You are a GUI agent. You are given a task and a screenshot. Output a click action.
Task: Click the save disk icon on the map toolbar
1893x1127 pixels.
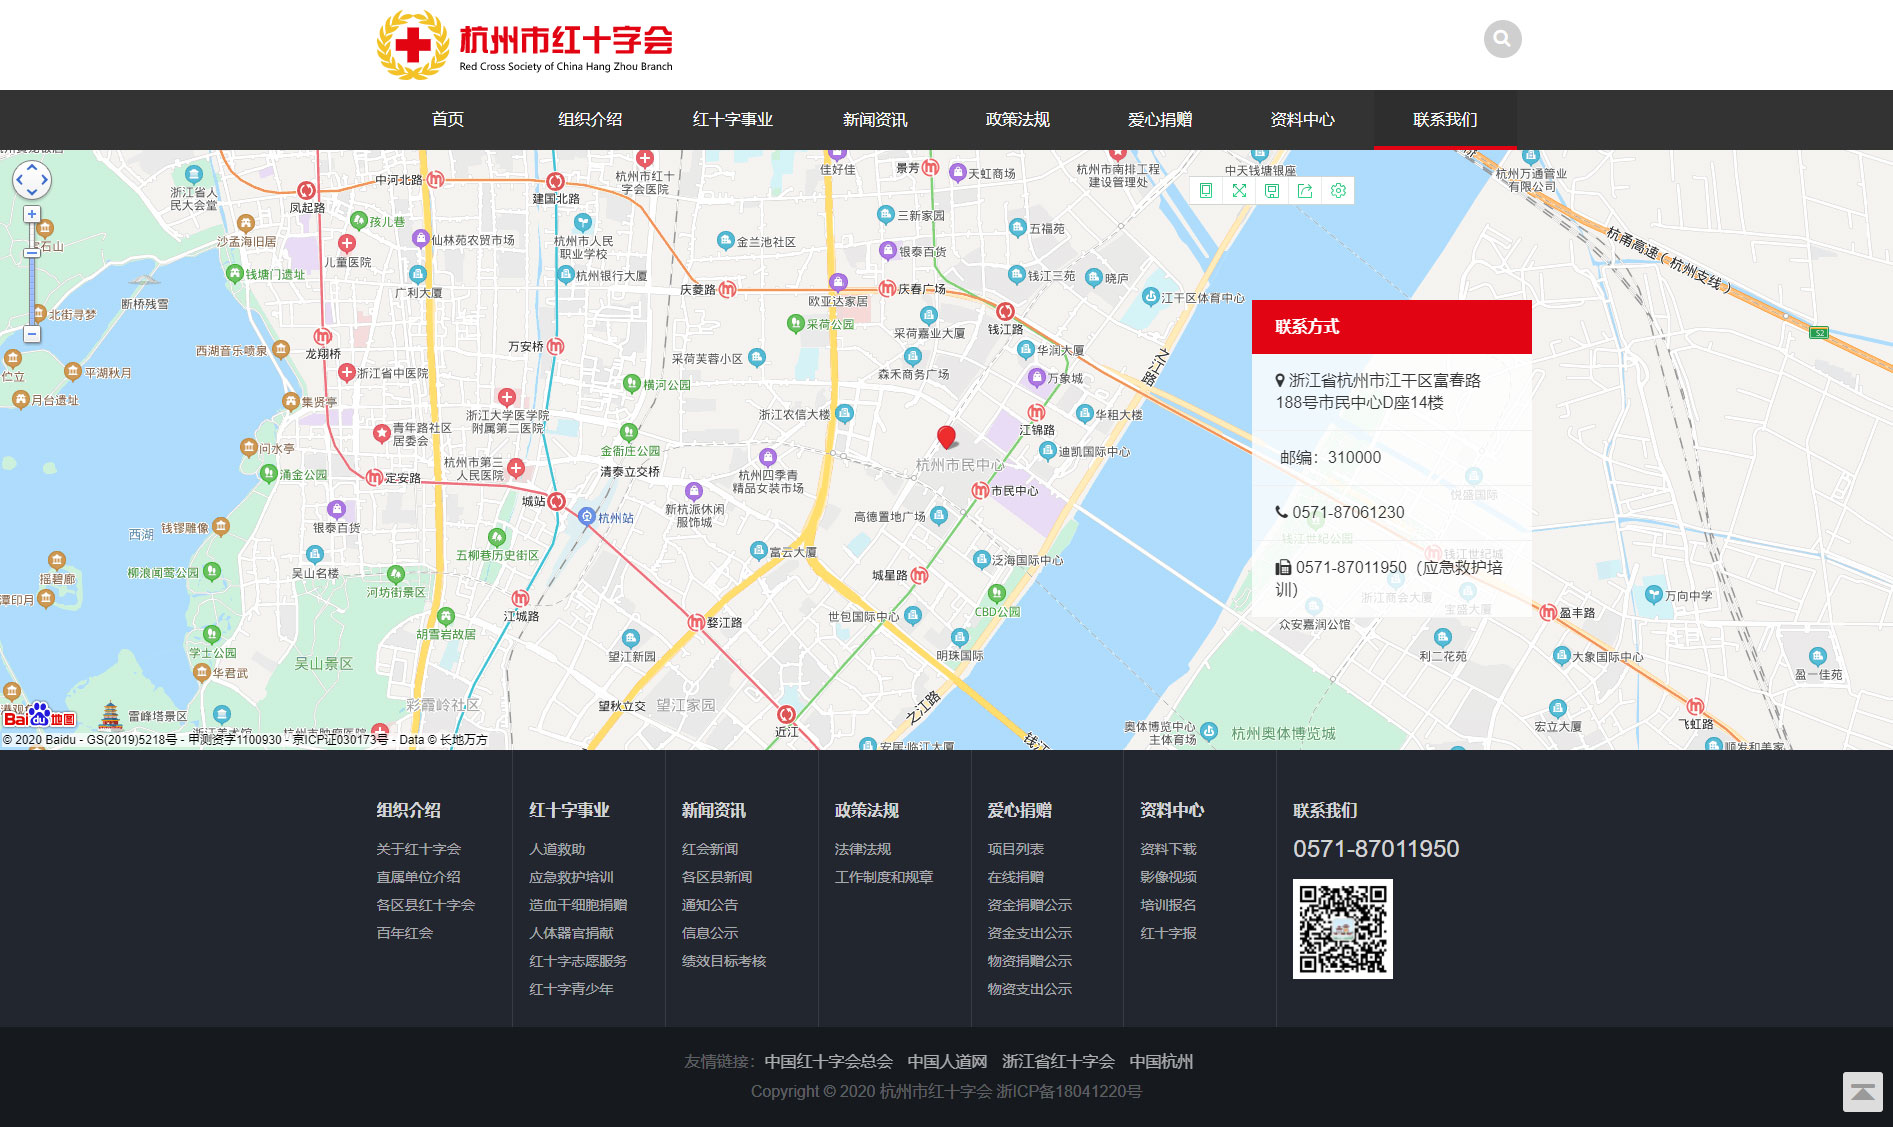tap(1272, 190)
